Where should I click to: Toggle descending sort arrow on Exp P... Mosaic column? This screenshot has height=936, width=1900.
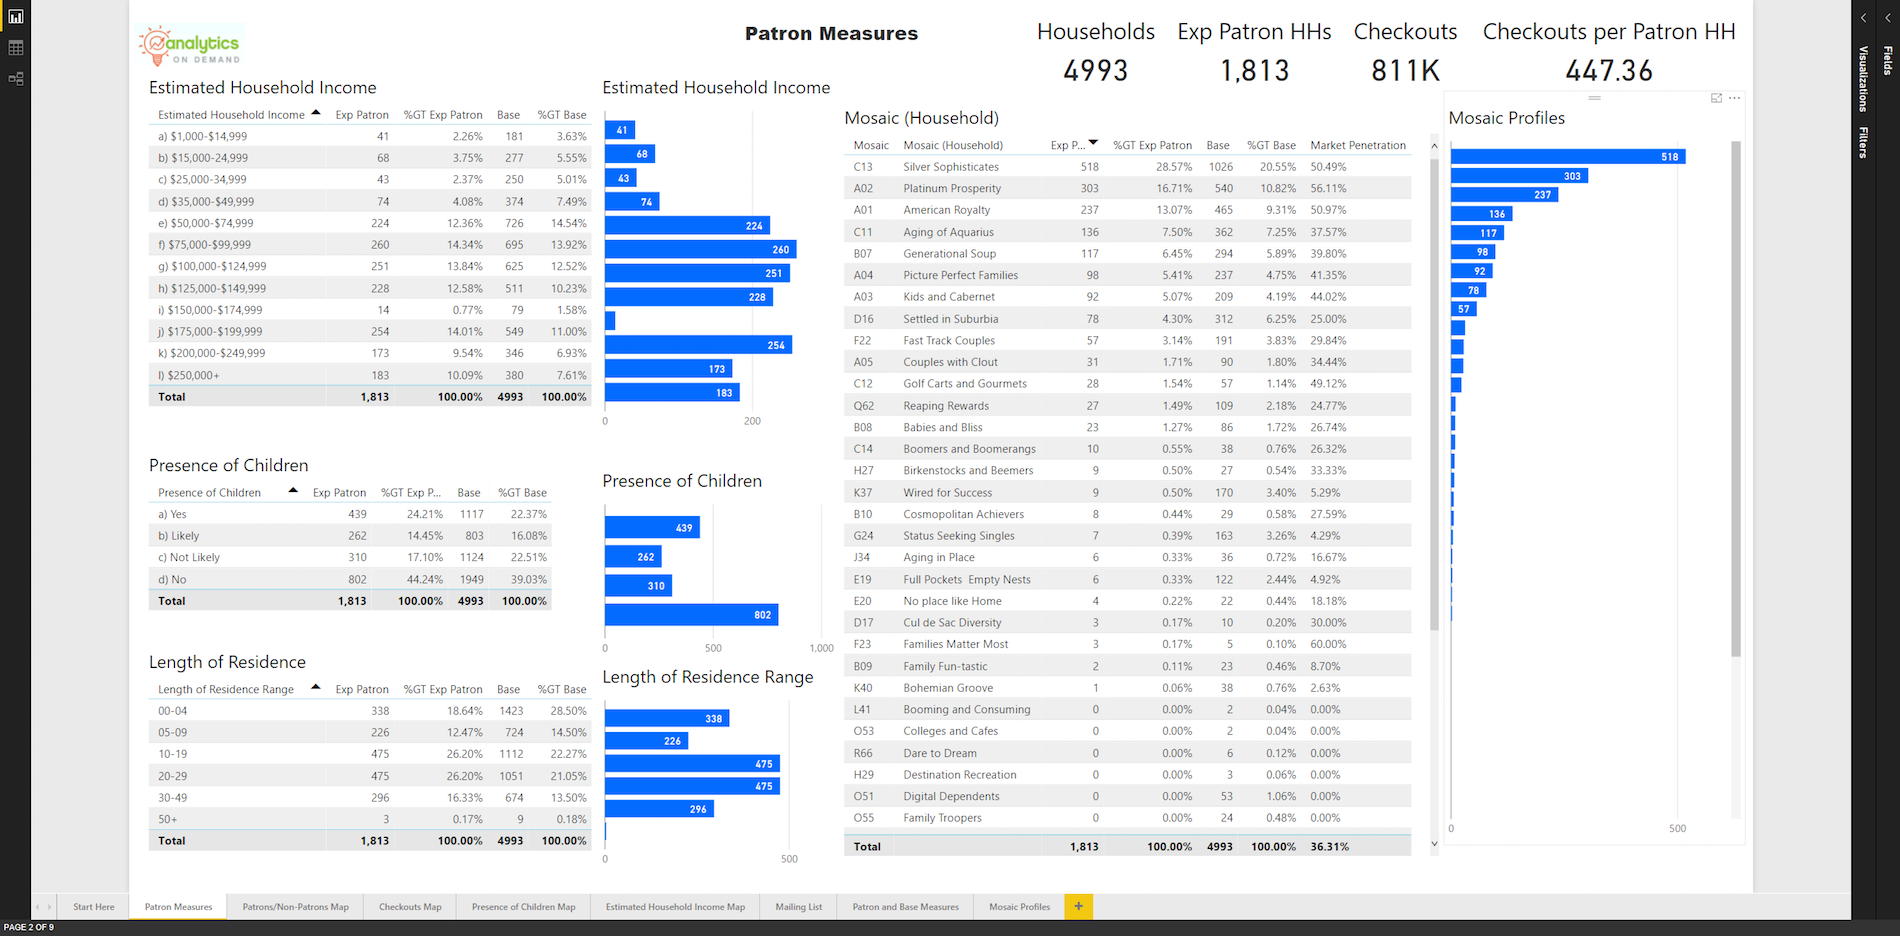[1093, 143]
